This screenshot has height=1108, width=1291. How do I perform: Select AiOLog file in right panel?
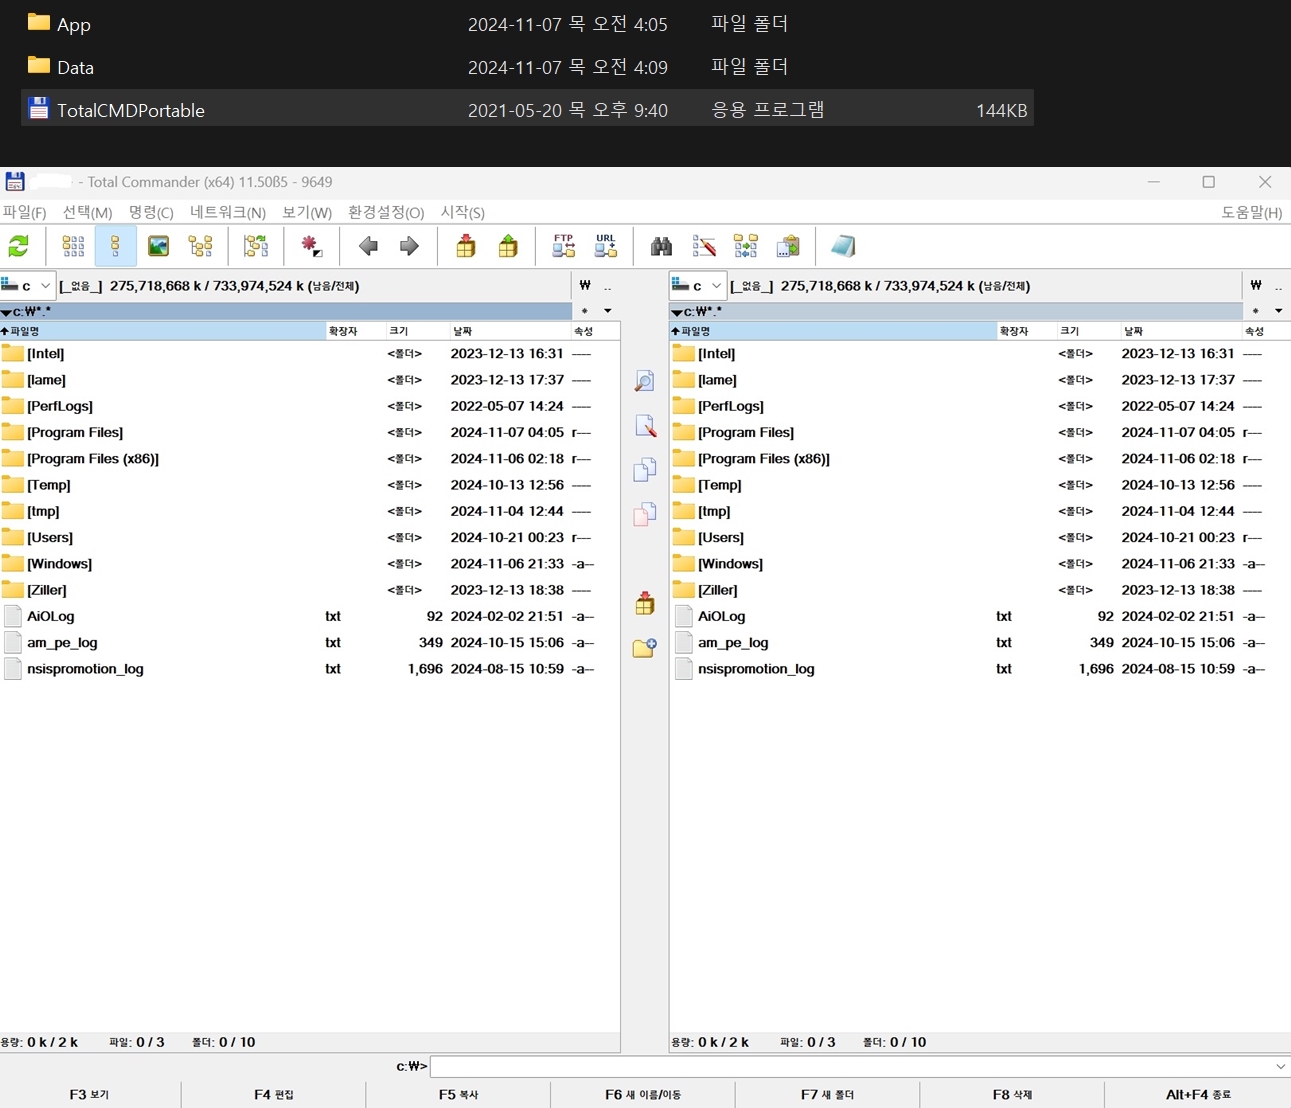(980, 617)
